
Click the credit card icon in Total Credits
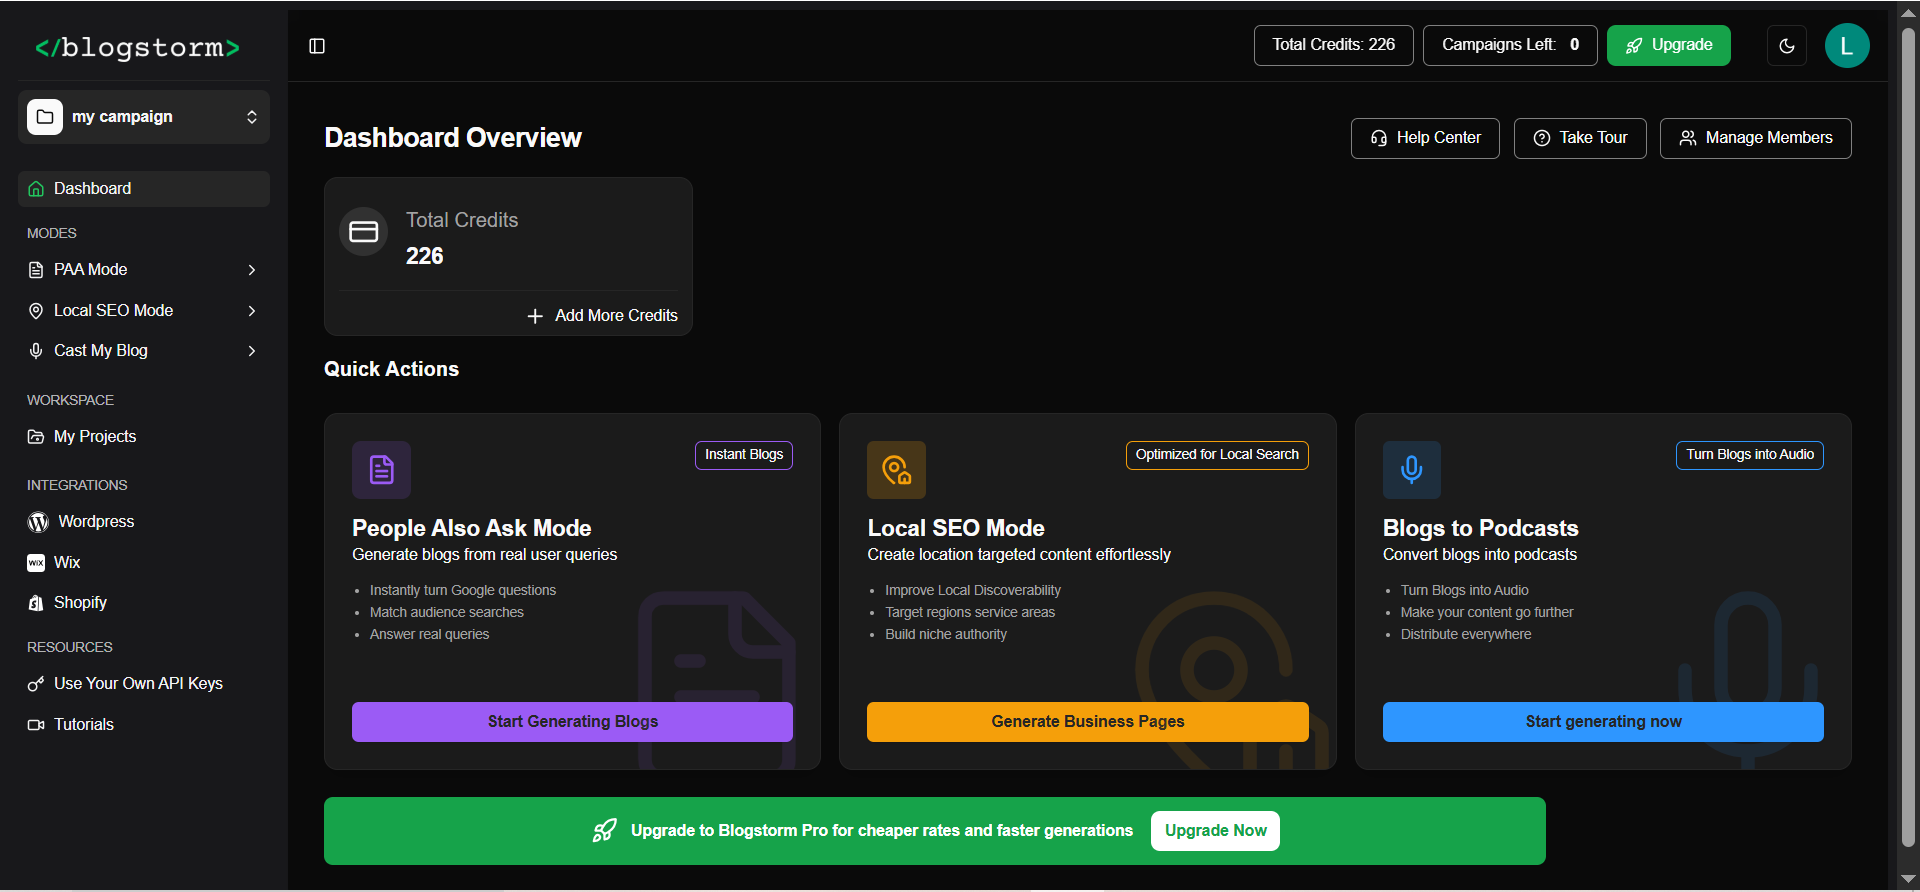pos(364,232)
